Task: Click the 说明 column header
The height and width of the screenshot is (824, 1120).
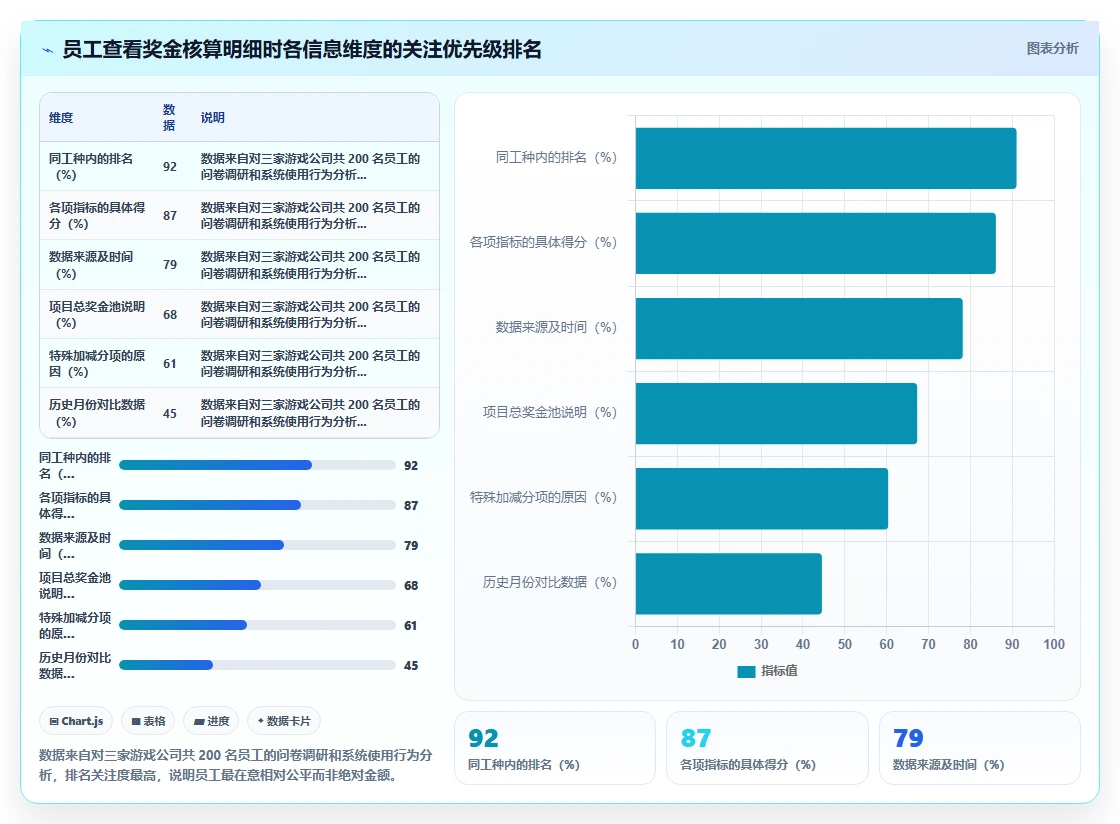Action: pyautogui.click(x=212, y=118)
